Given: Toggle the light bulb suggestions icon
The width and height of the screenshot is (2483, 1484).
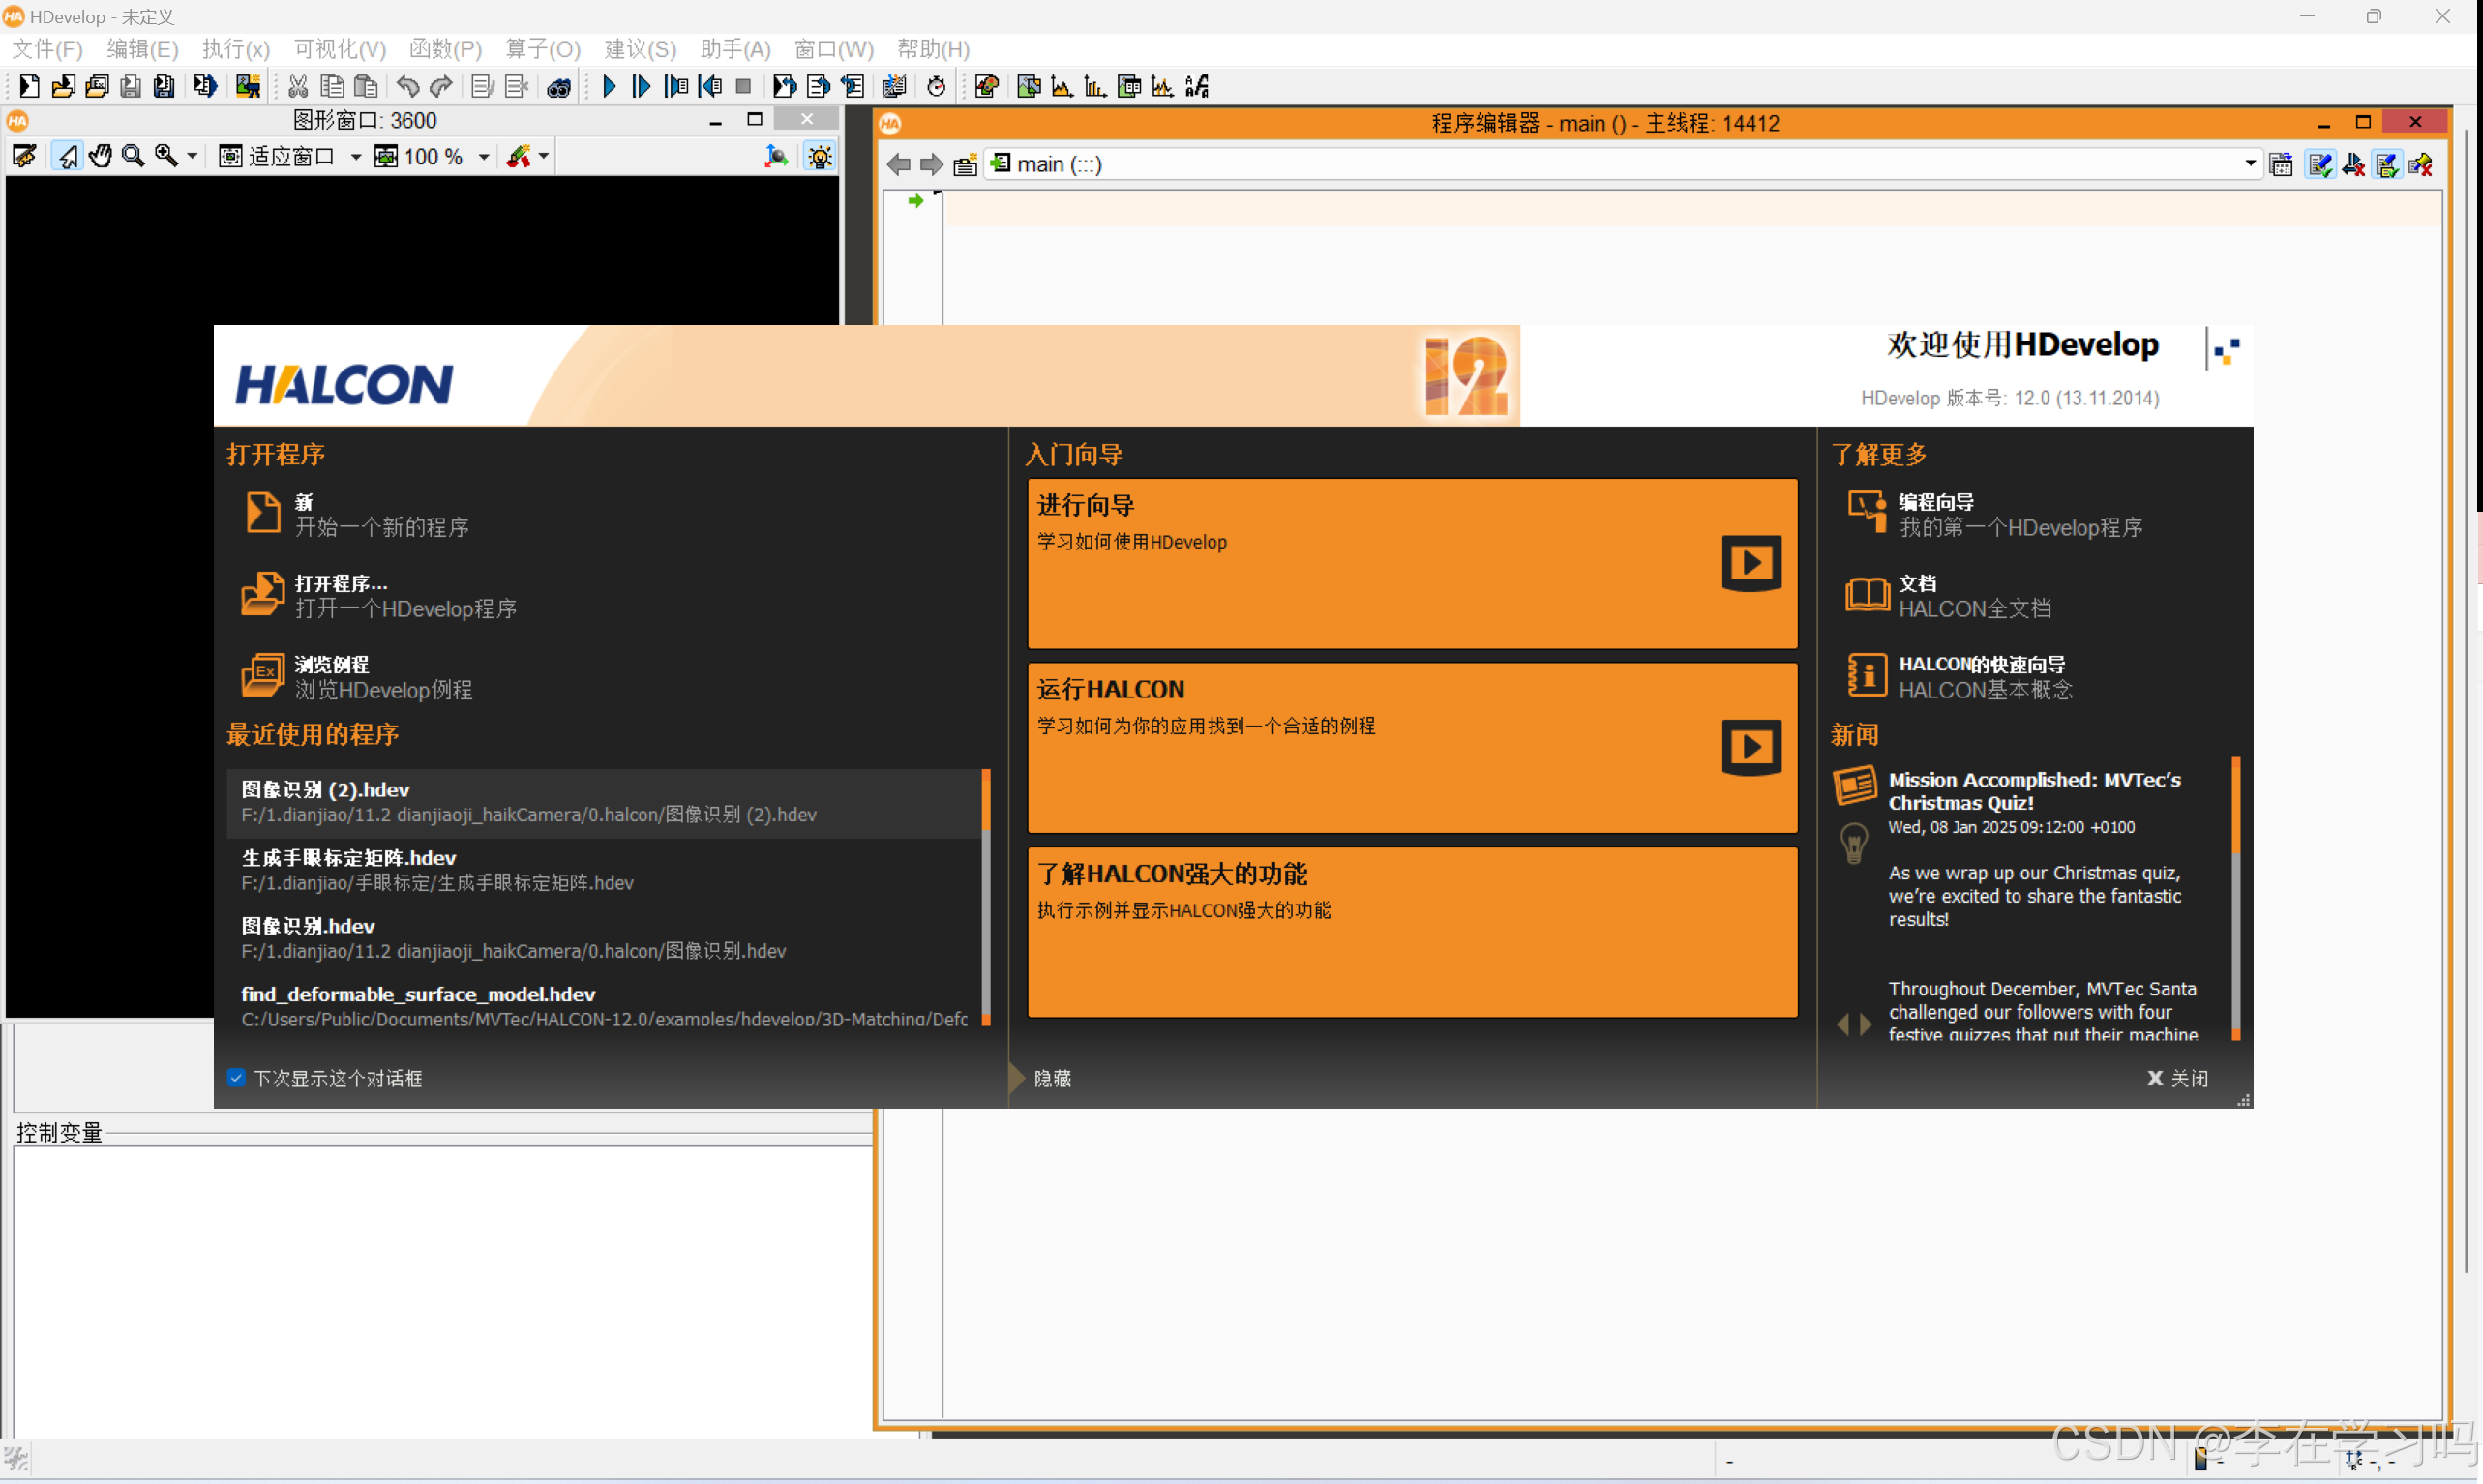Looking at the screenshot, I should tap(820, 156).
